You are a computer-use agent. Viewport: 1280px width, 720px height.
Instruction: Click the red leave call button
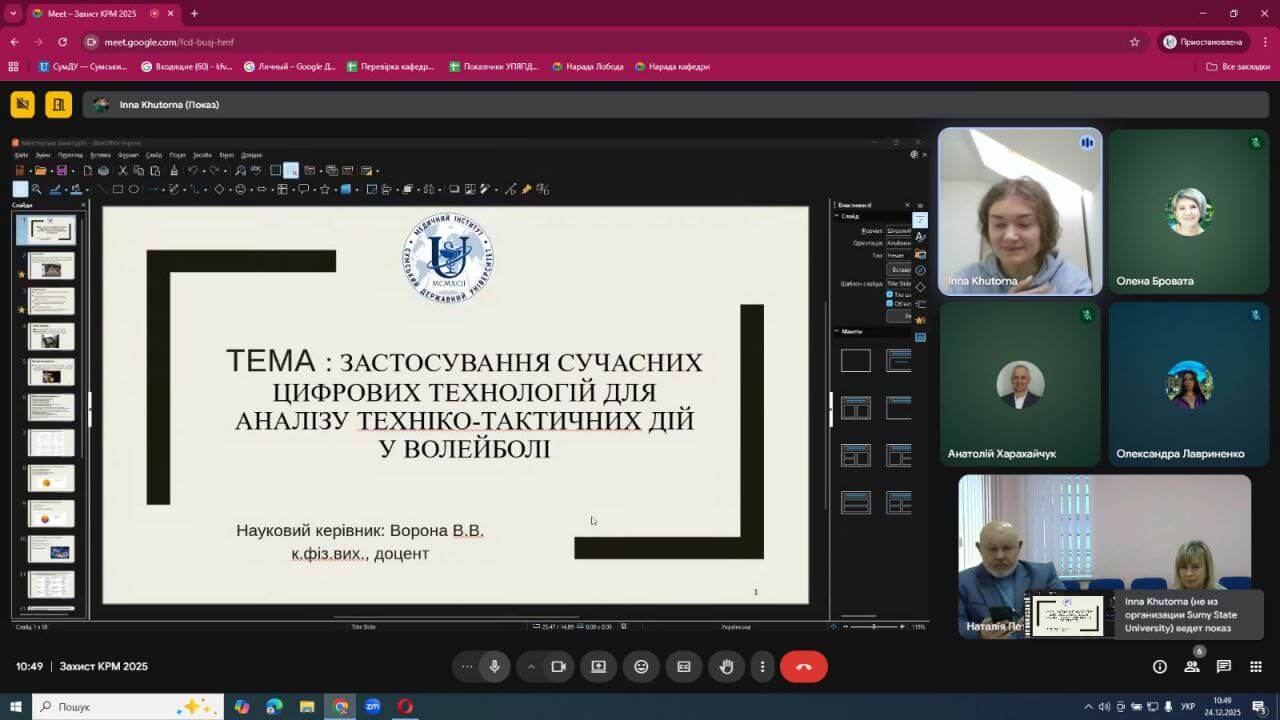[803, 667]
